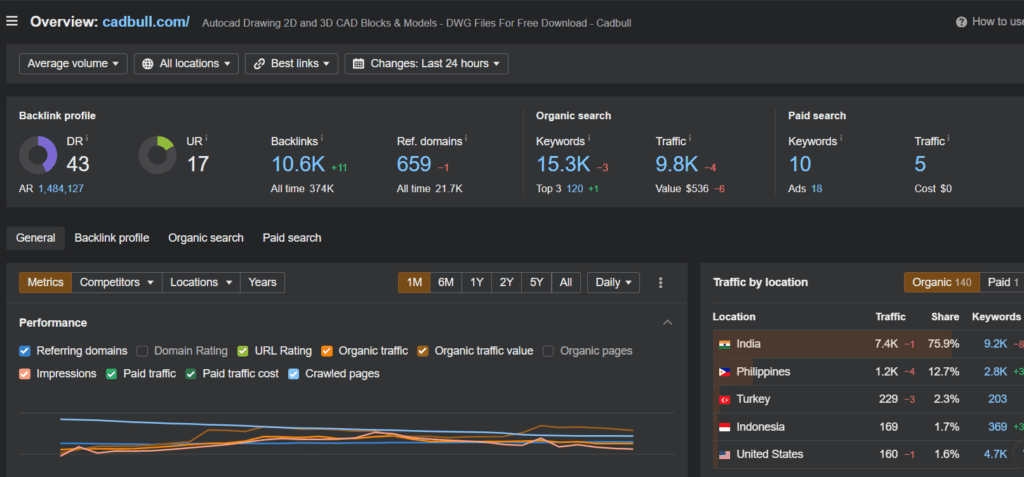The image size is (1024, 477).
Task: Click the Backlinks info icon
Action: click(322, 139)
